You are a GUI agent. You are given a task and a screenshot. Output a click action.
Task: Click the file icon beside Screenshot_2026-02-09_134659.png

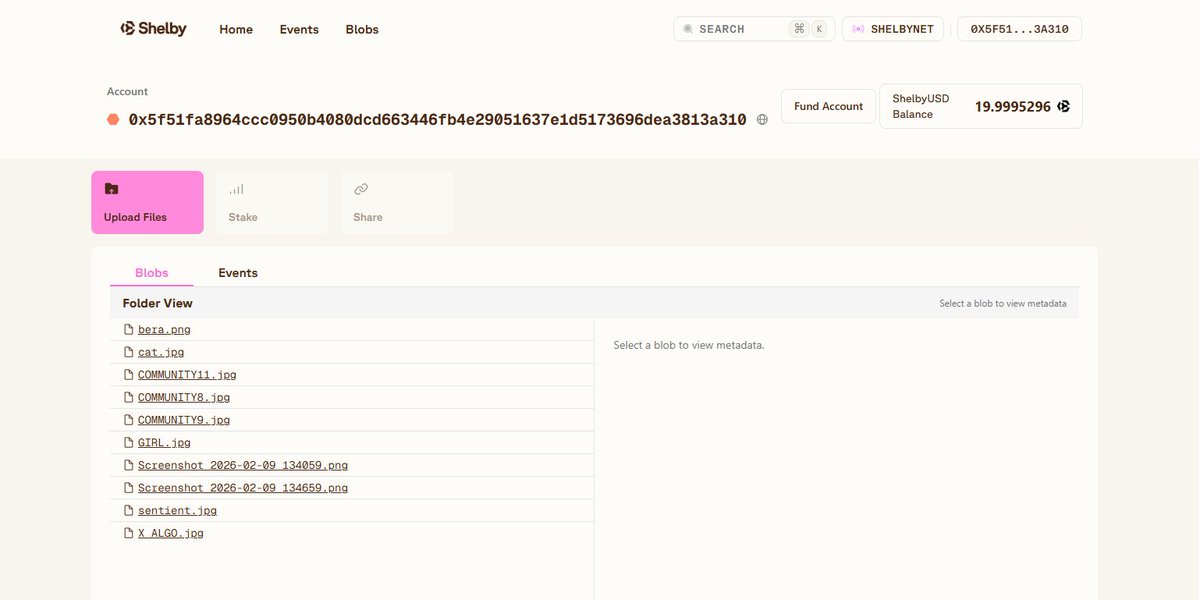(x=128, y=488)
